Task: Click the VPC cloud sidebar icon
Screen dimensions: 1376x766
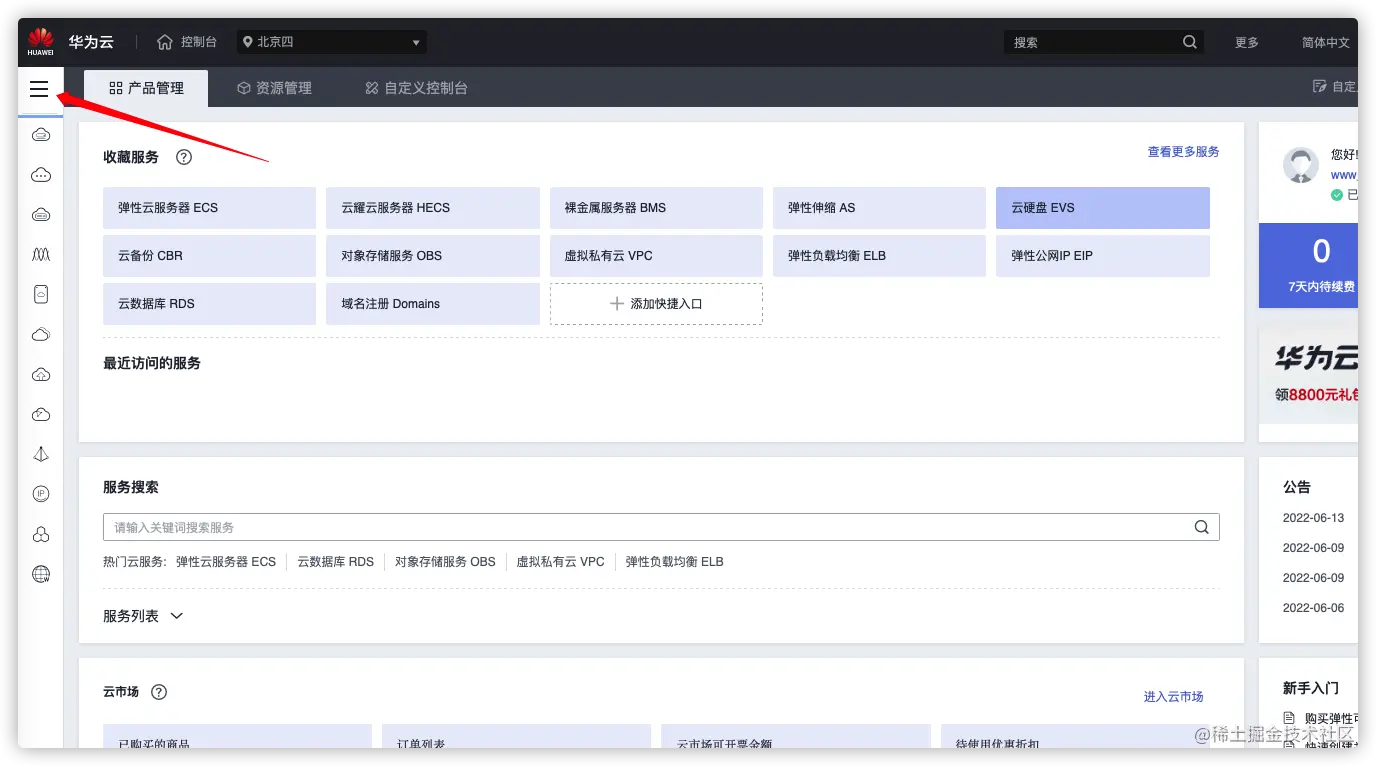Action: [x=41, y=415]
